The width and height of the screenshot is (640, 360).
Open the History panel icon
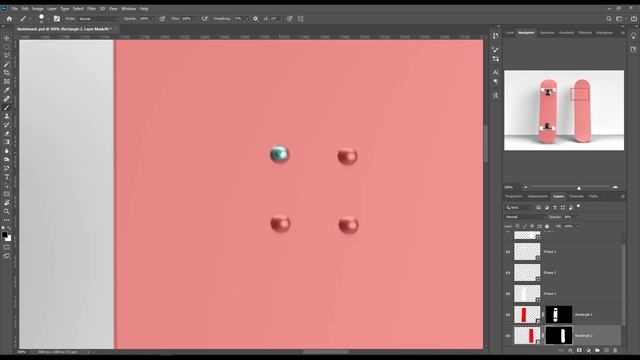click(x=495, y=36)
